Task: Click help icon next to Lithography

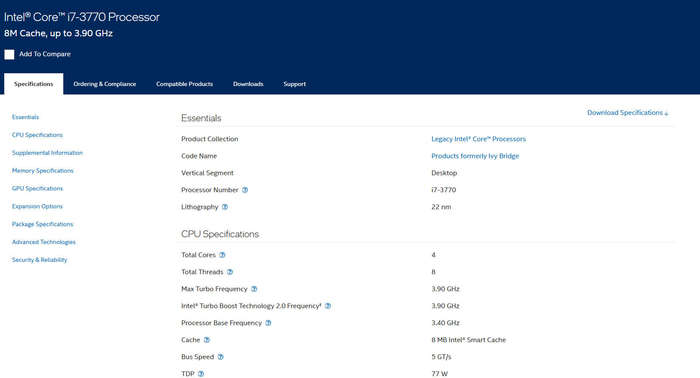Action: pyautogui.click(x=225, y=207)
